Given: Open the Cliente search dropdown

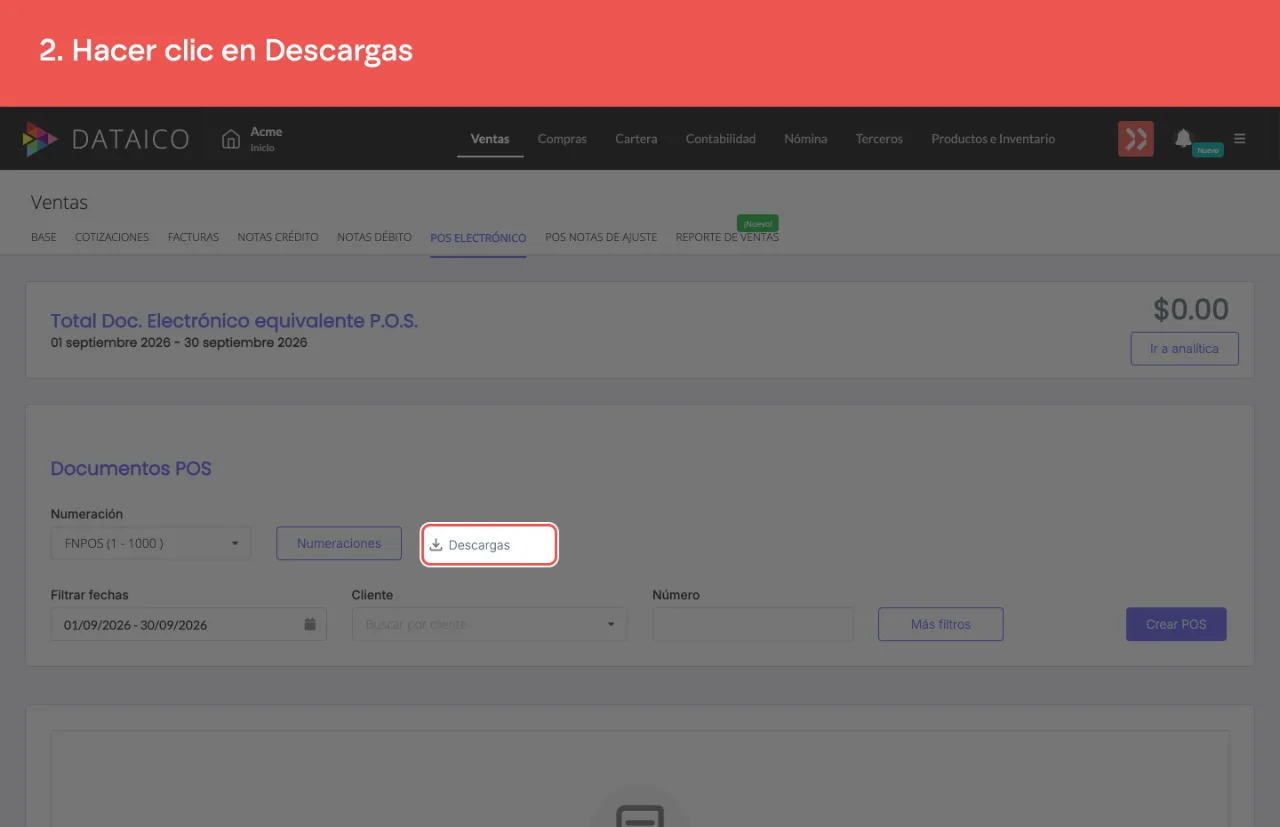Looking at the screenshot, I should point(489,624).
